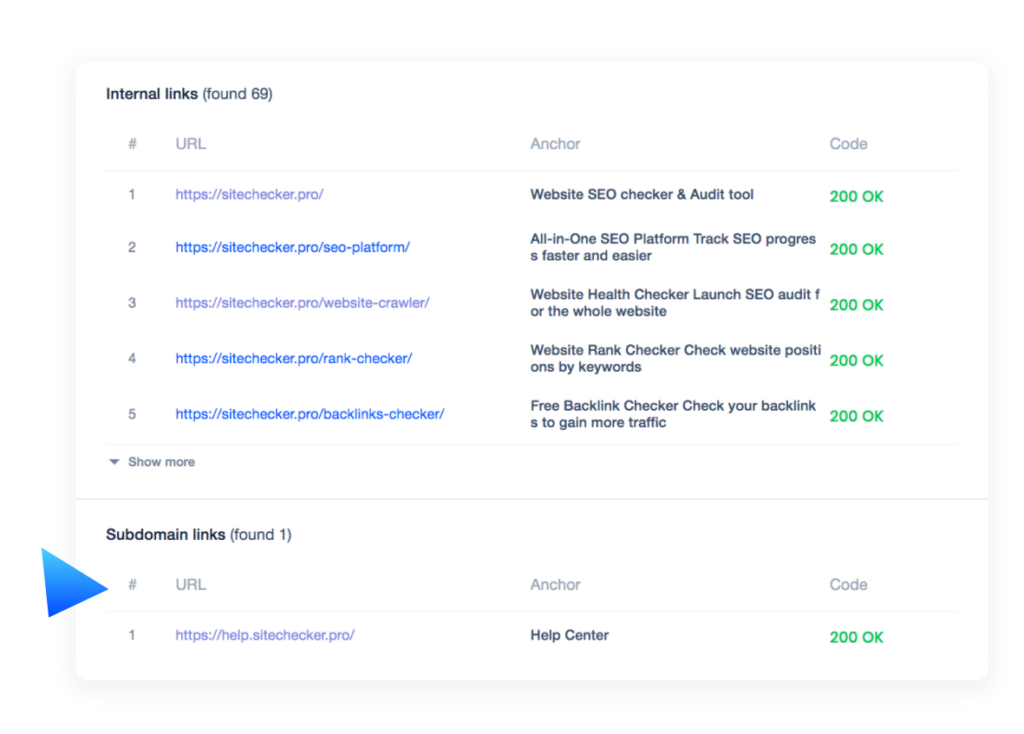Screen dimensions: 1024x734
Task: Click the Show more triangle arrow
Action: tap(114, 462)
